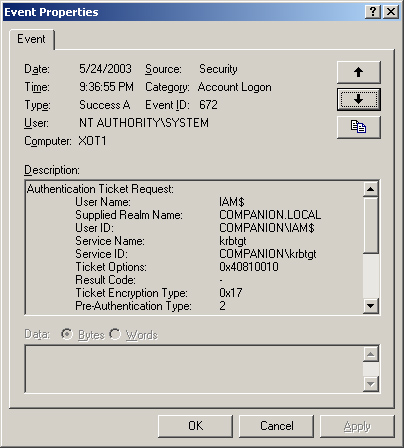Show the previous event with up arrow
This screenshot has width=404, height=448.
(358, 72)
